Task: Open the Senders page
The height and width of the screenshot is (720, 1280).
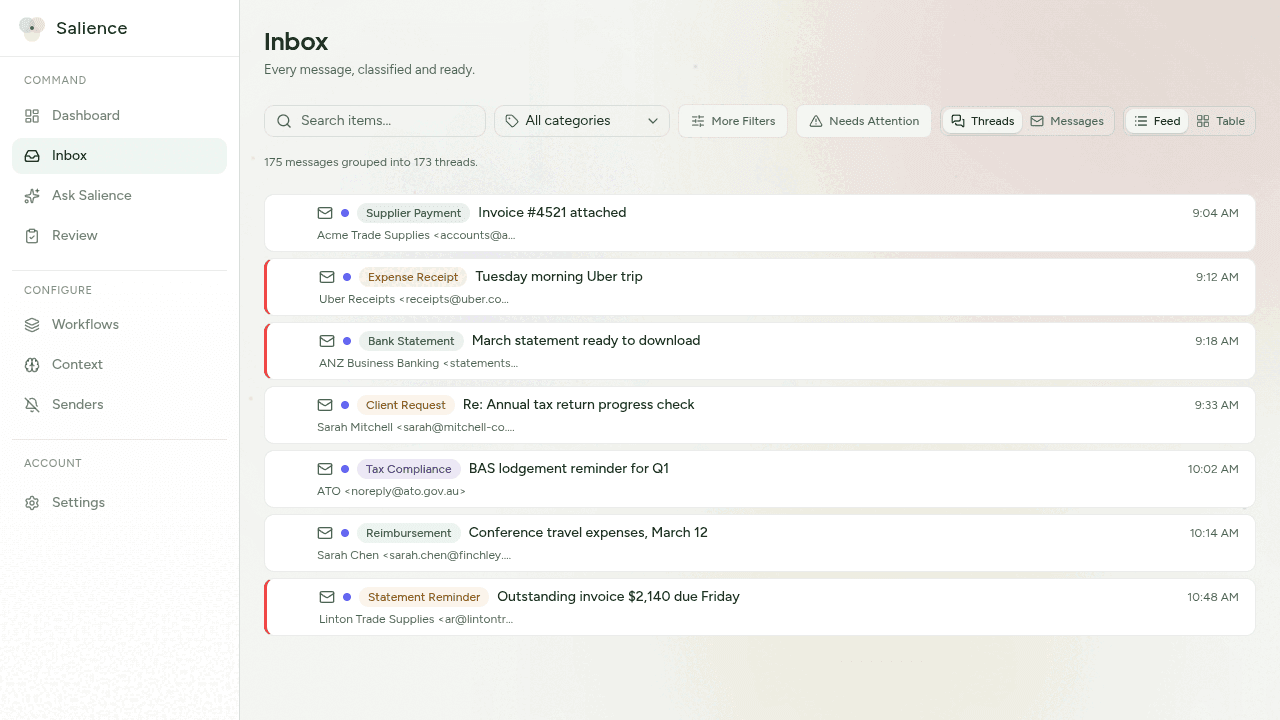Action: (120, 405)
